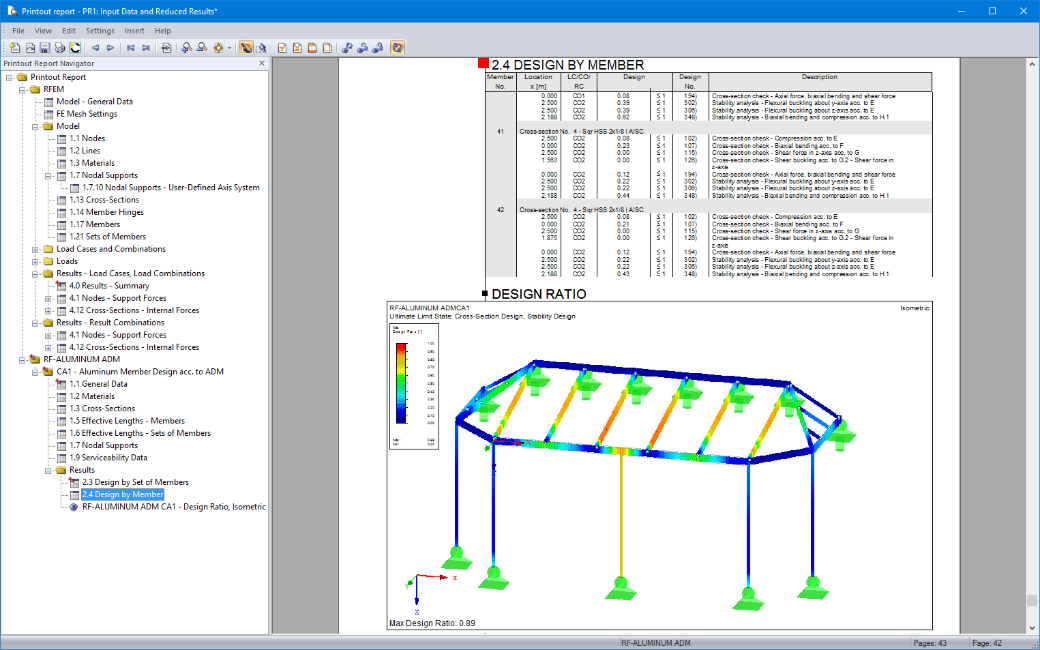Open the Settings menu
Screen dimensions: 1040x650
(x=100, y=31)
